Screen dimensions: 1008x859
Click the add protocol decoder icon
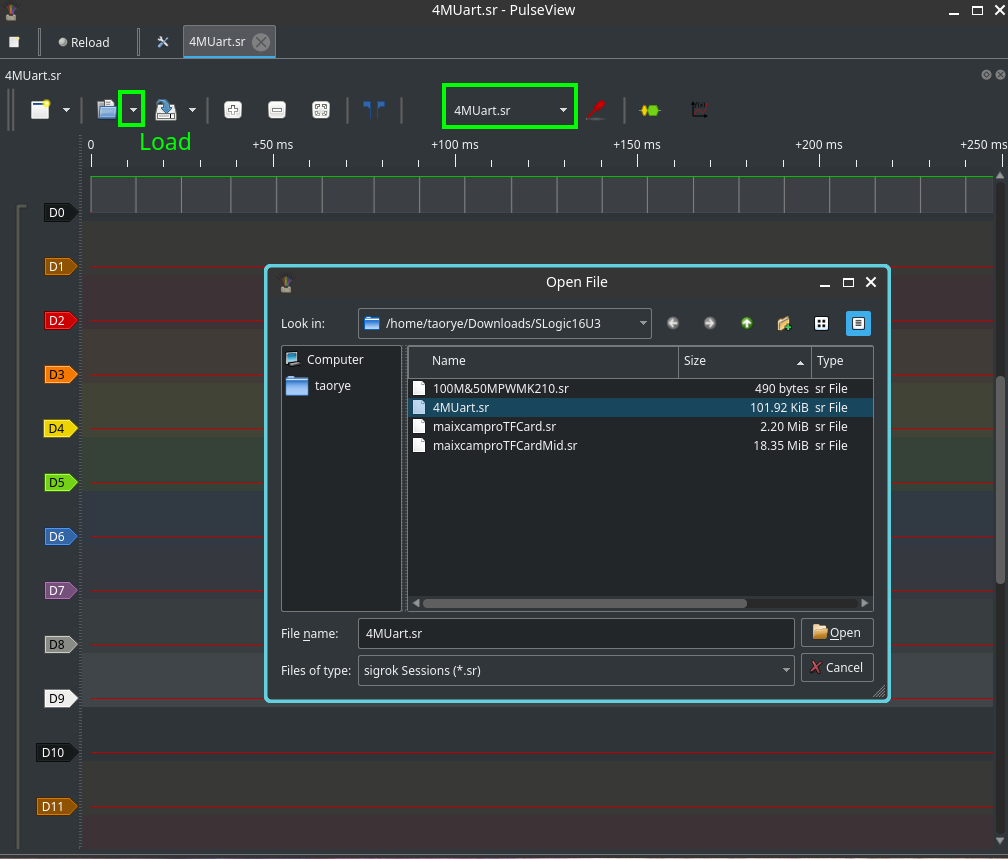(x=650, y=110)
